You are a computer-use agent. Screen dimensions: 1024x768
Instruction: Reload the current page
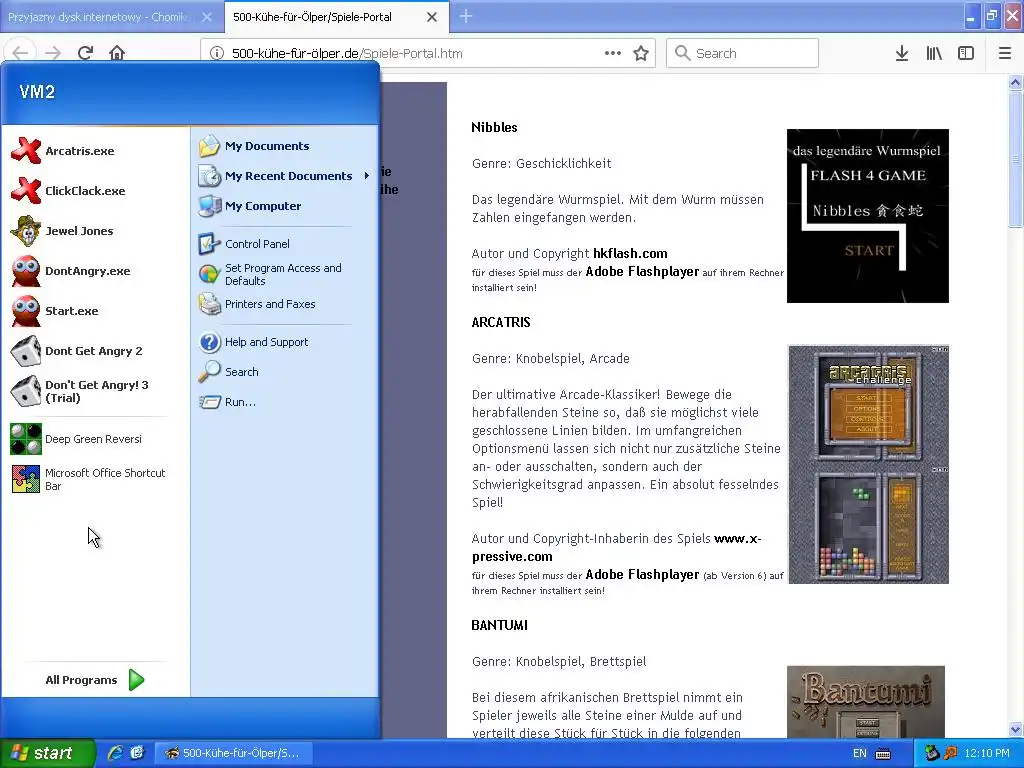click(x=85, y=53)
